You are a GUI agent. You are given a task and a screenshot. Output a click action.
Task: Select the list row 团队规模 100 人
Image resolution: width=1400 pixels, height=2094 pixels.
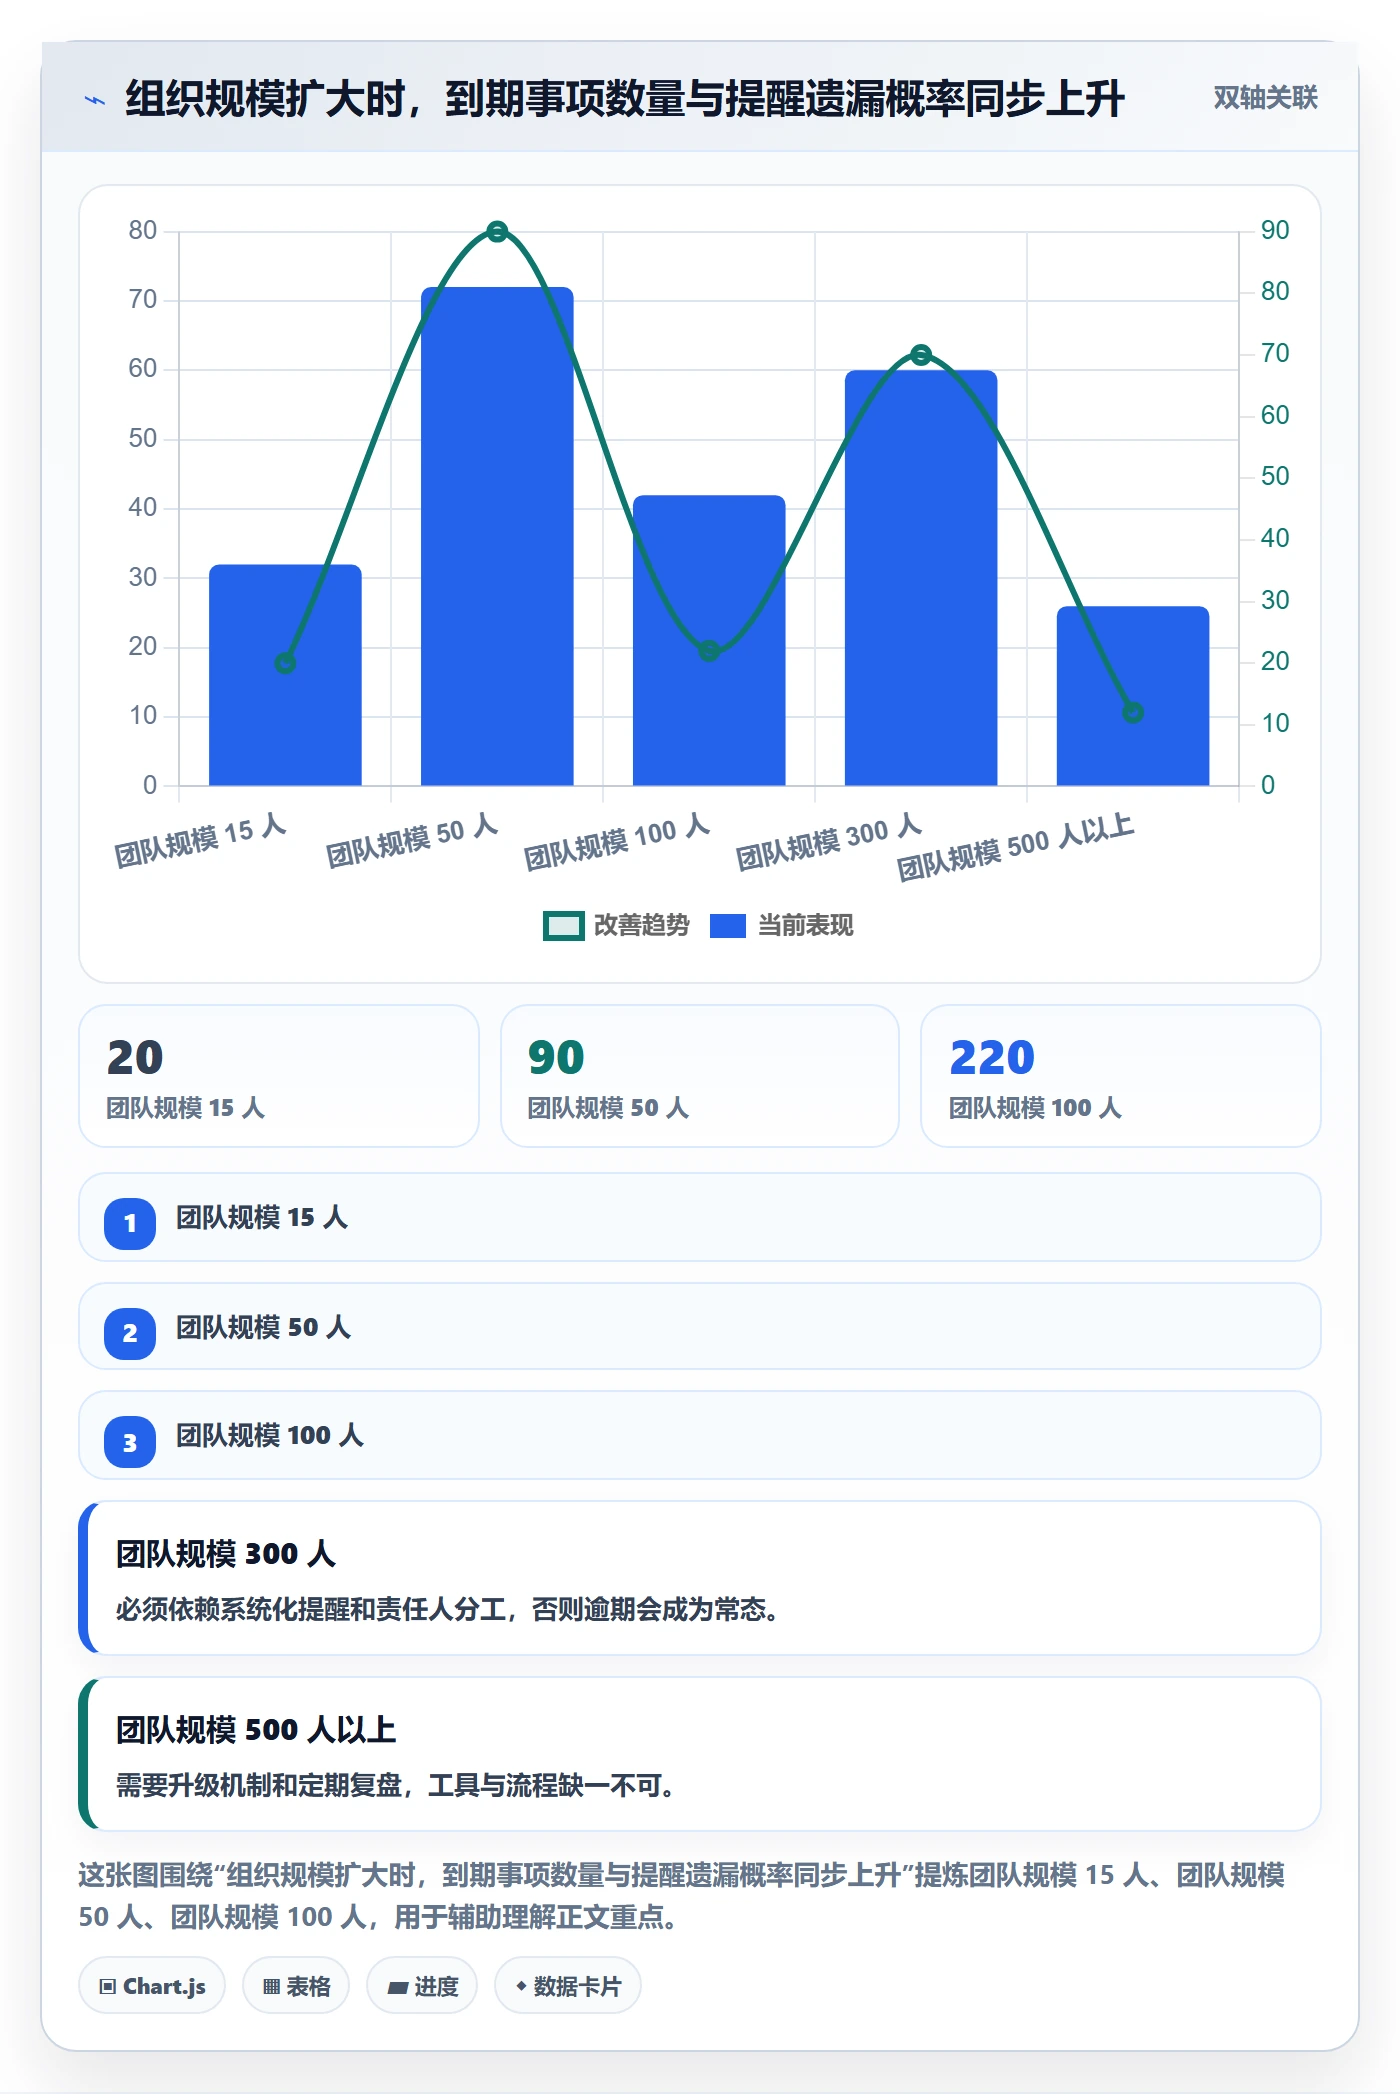point(700,1435)
